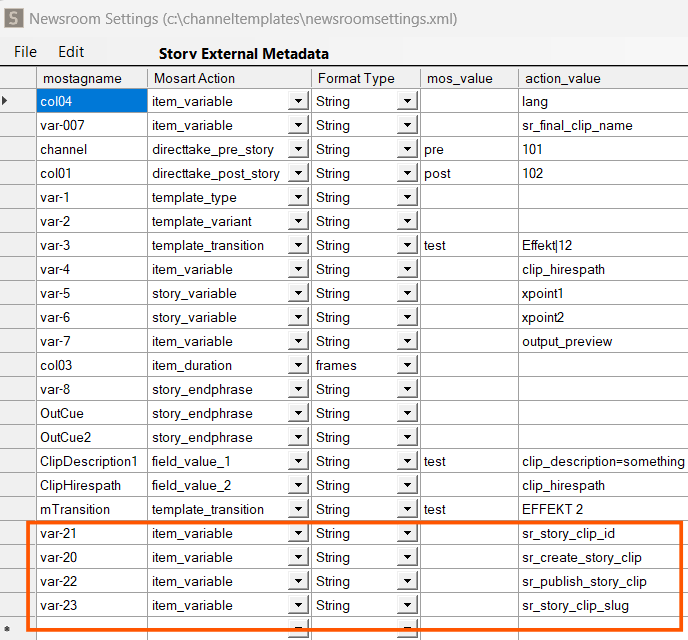Screen dimensions: 688x640
Task: Click the new row asterisk selector
Action: 7,630
